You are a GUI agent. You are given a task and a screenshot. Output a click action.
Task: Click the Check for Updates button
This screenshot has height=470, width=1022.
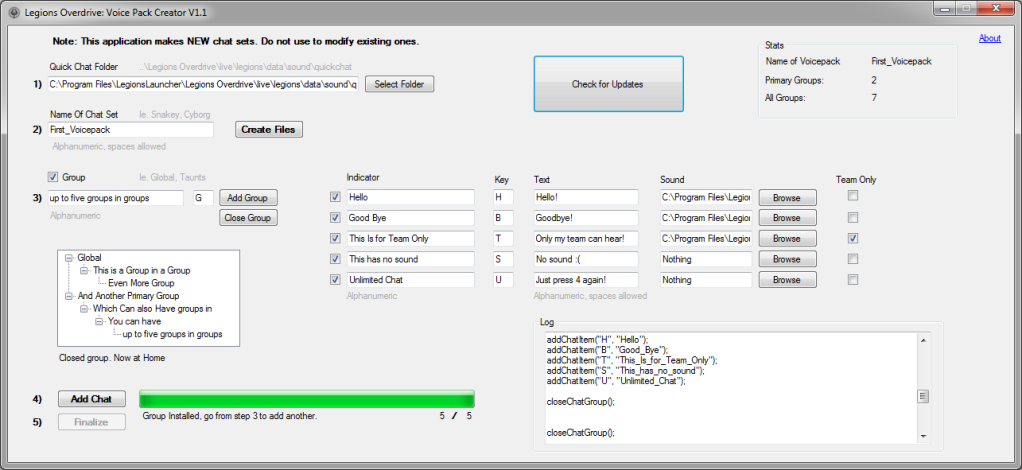click(608, 84)
